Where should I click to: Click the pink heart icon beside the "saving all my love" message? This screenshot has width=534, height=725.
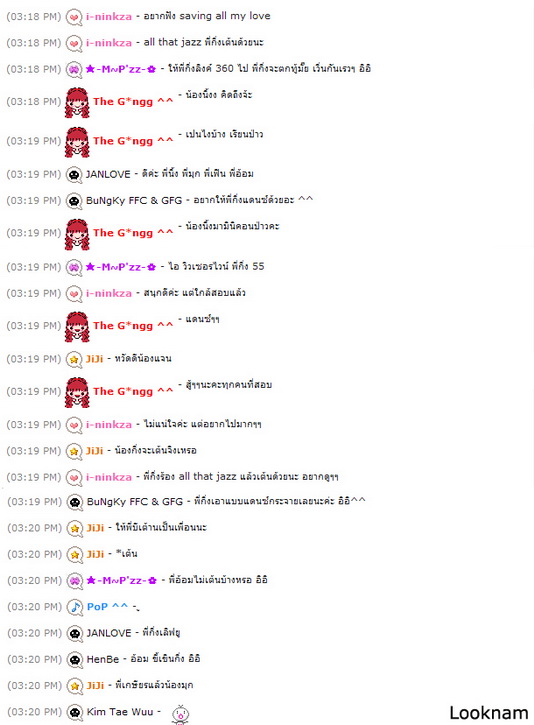point(74,17)
